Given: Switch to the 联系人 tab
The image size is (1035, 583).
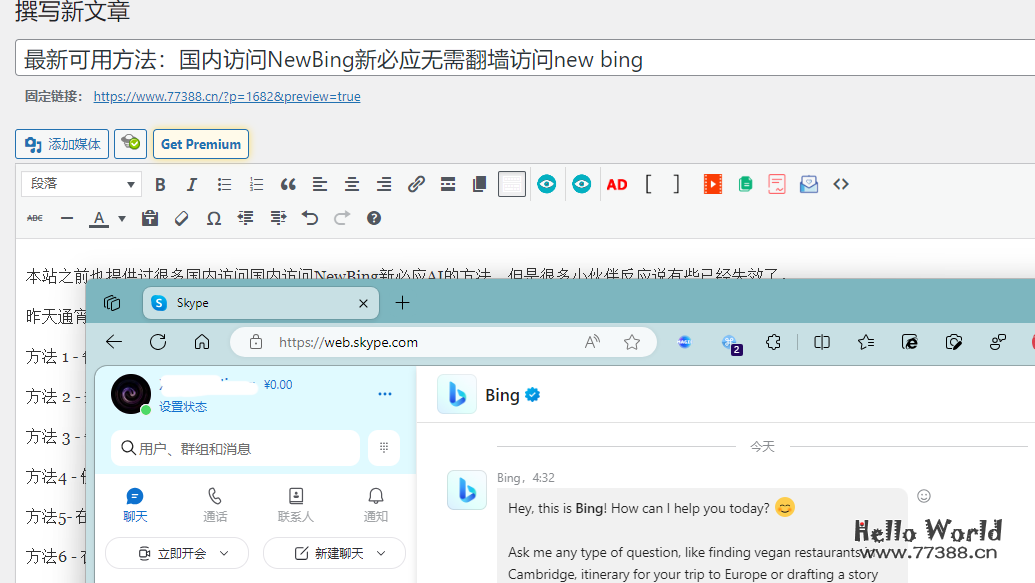Looking at the screenshot, I should 296,505.
